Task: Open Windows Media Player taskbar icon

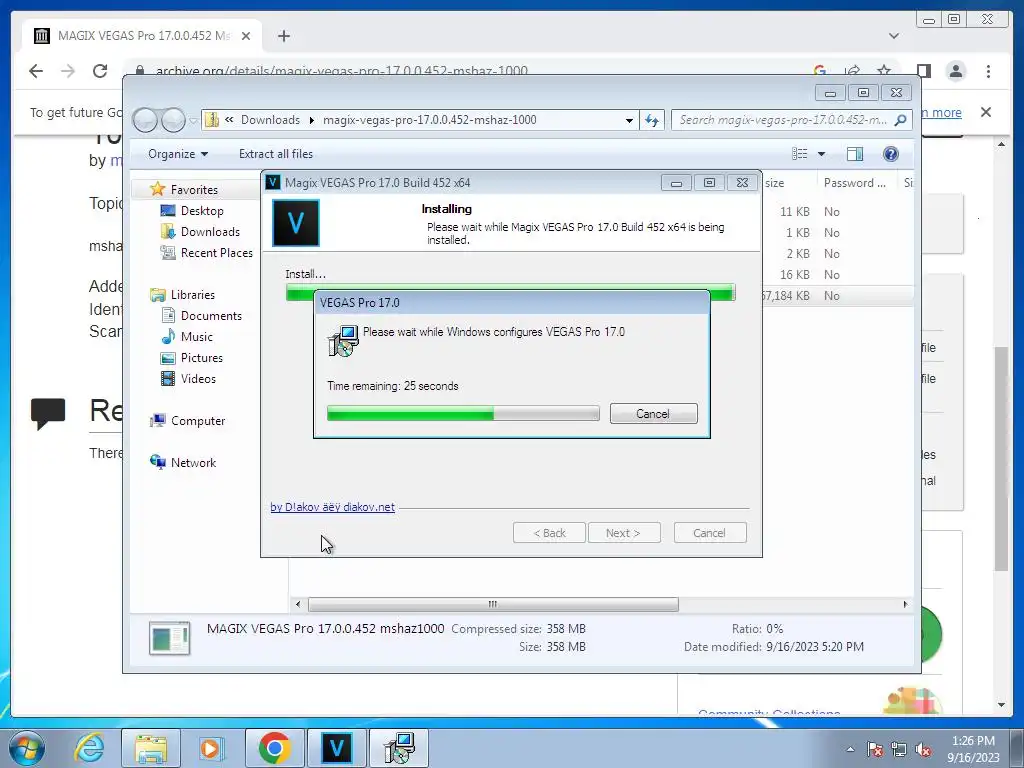Action: [x=211, y=748]
